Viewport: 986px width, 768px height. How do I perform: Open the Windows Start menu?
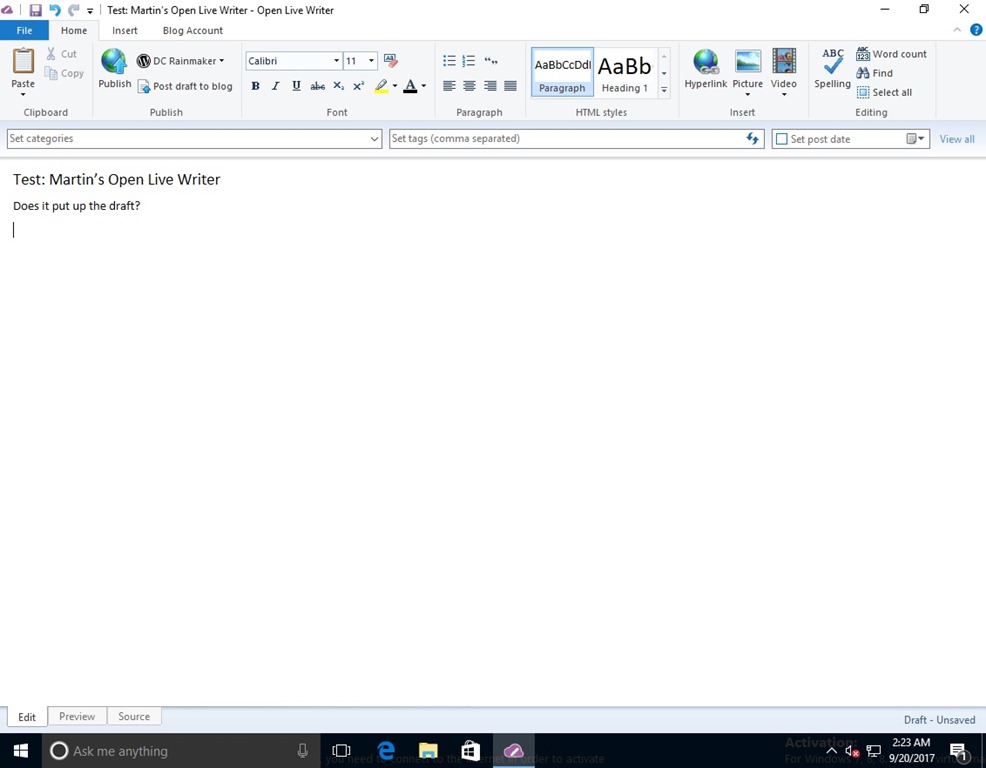pyautogui.click(x=21, y=750)
